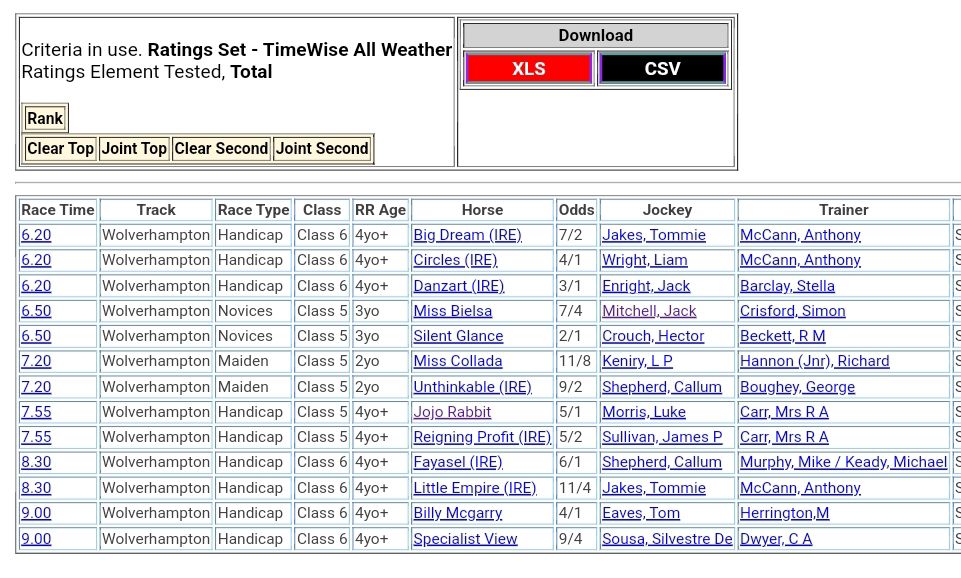Open Specialist View horse link
The height and width of the screenshot is (578, 961).
(x=465, y=539)
